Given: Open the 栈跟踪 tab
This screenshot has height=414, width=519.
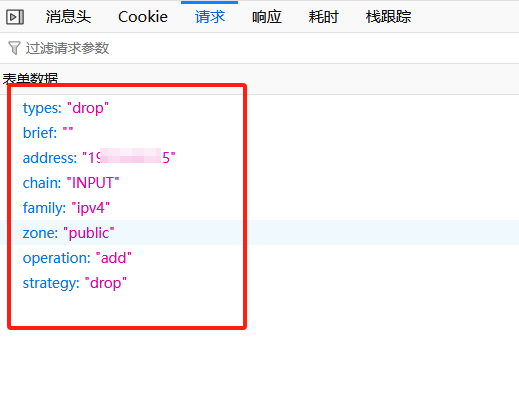Looking at the screenshot, I should click(x=388, y=17).
